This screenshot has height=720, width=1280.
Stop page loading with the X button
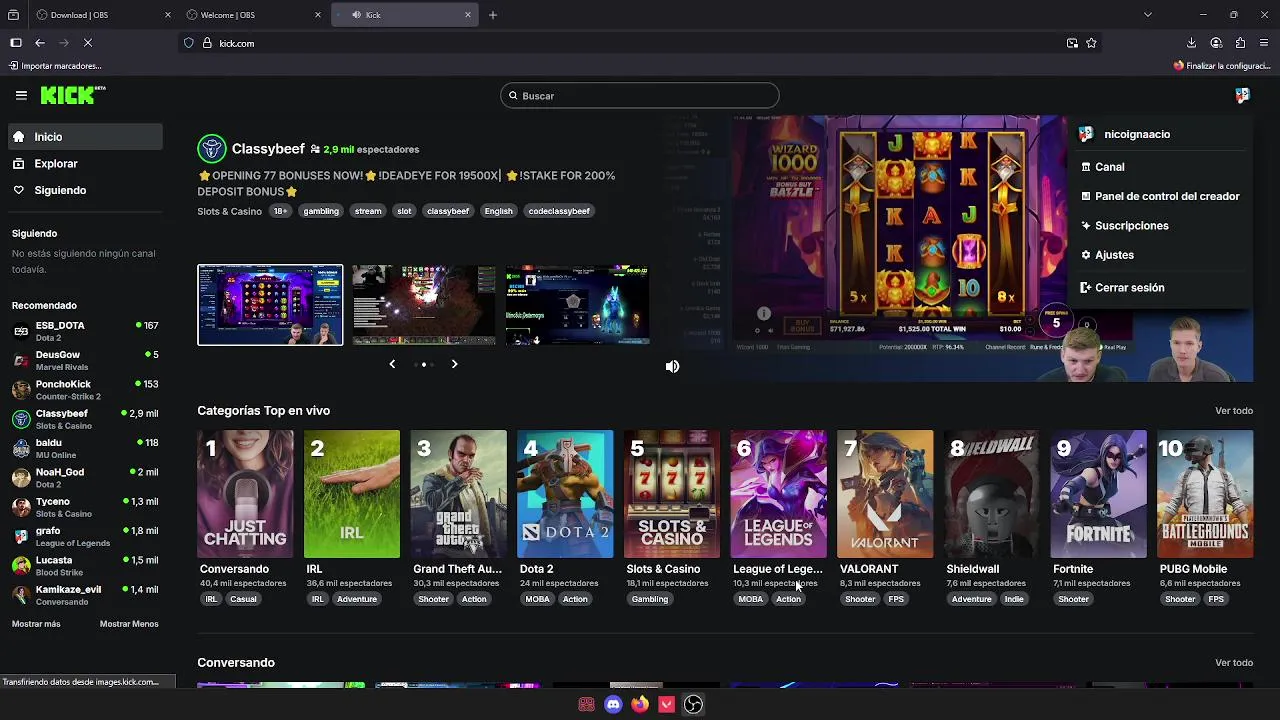pyautogui.click(x=87, y=43)
